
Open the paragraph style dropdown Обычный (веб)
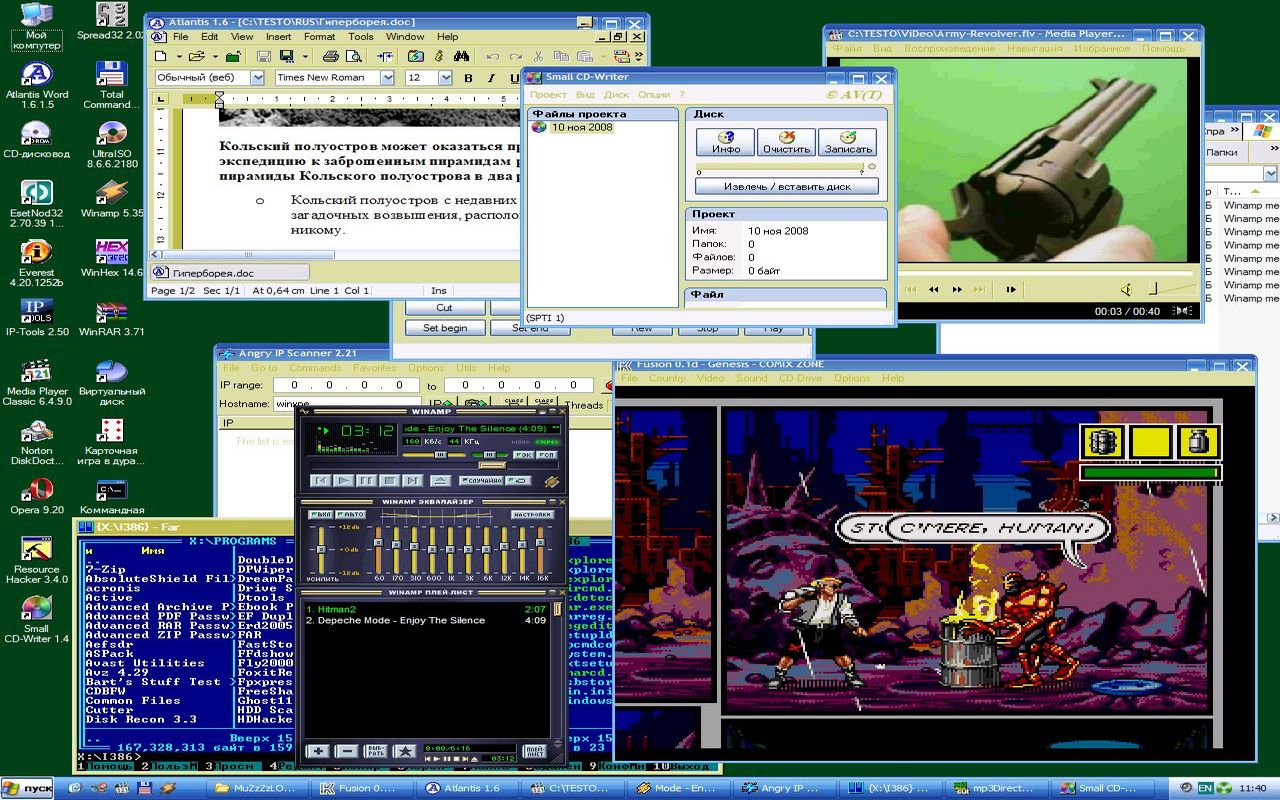click(257, 78)
